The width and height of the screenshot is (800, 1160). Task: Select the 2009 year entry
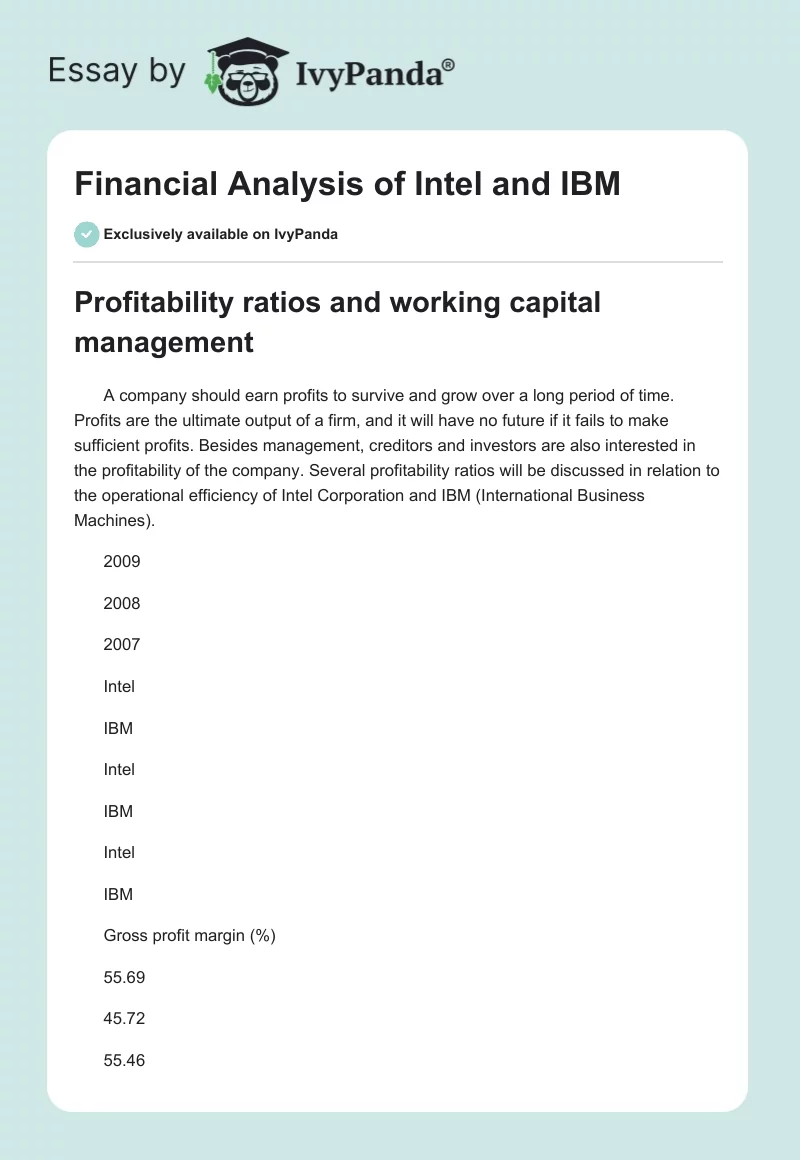point(122,562)
